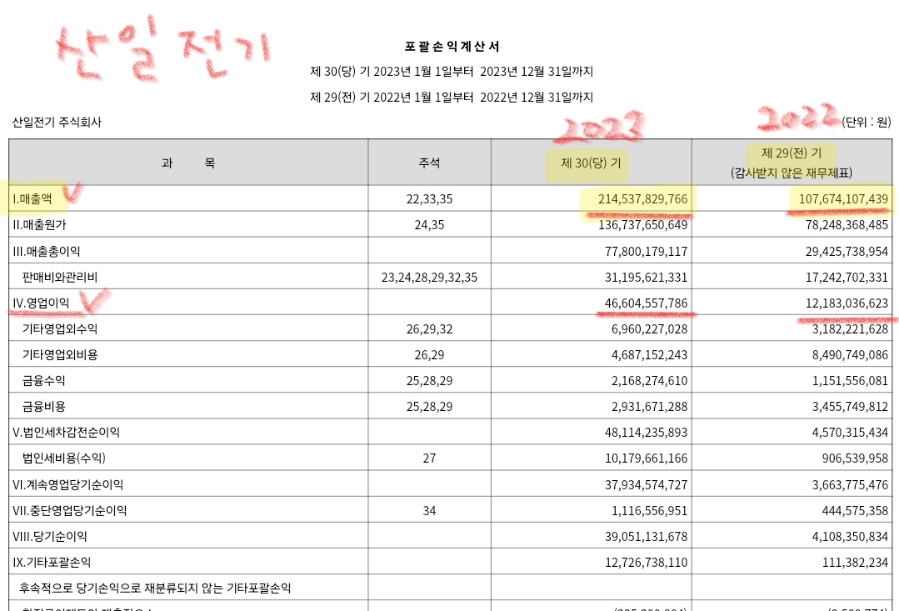The width and height of the screenshot is (899, 611).
Task: Click the prior sales value 107,674,107,439
Action: point(843,199)
